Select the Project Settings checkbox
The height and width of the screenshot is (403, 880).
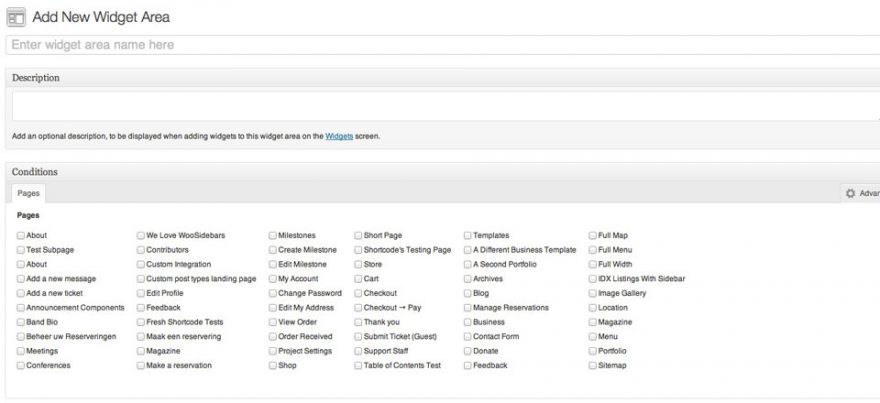click(x=273, y=351)
